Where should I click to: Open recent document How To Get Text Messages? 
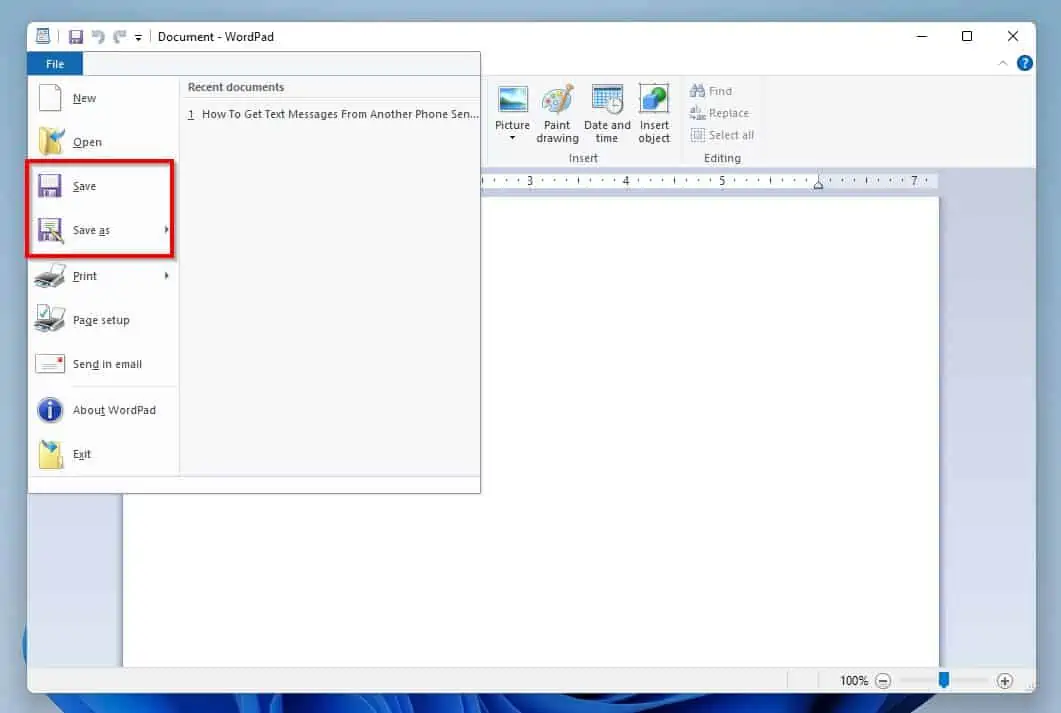click(332, 114)
